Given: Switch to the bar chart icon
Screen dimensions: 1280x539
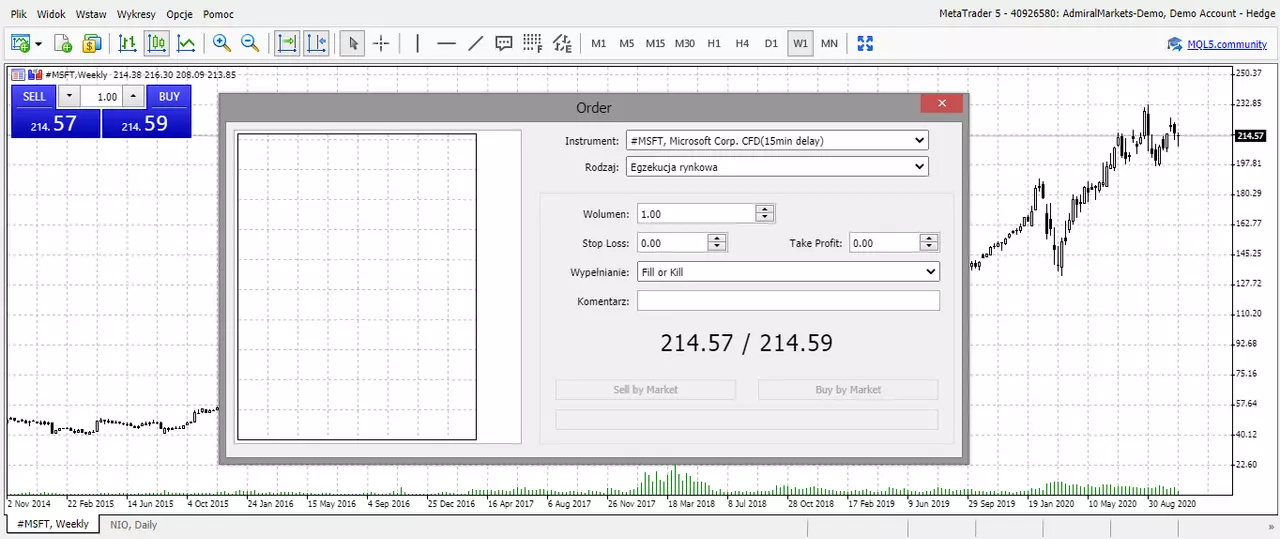Looking at the screenshot, I should tap(128, 43).
